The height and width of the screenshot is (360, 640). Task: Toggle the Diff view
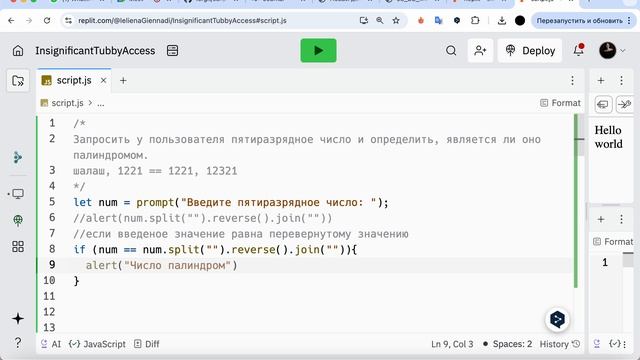[x=147, y=344]
